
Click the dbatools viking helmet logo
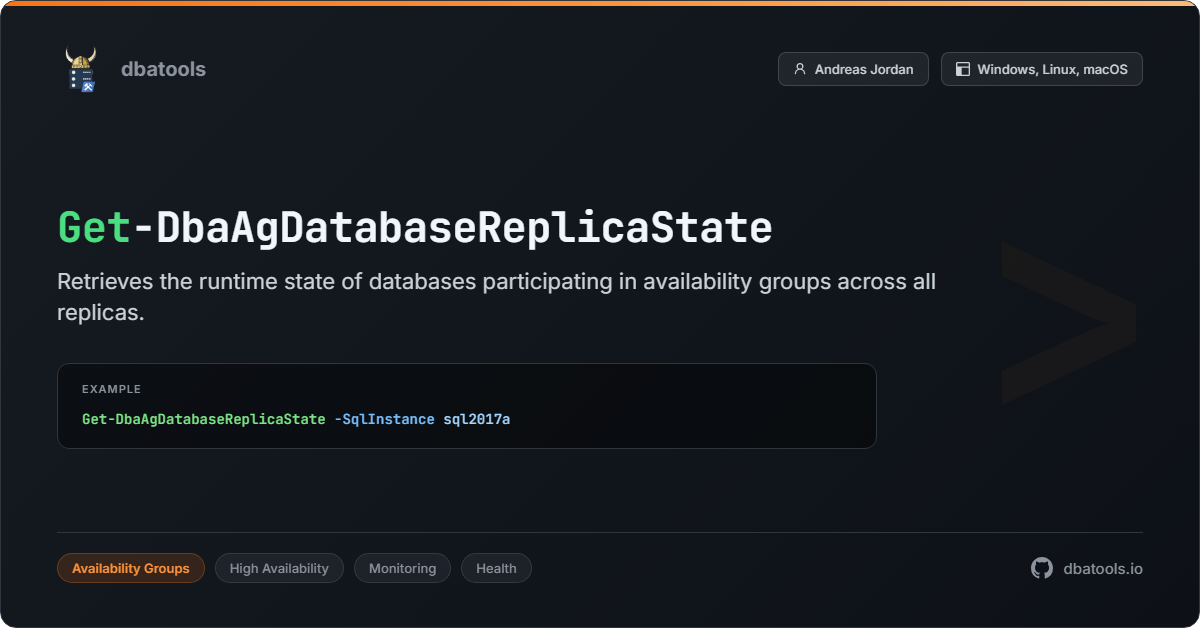click(81, 69)
